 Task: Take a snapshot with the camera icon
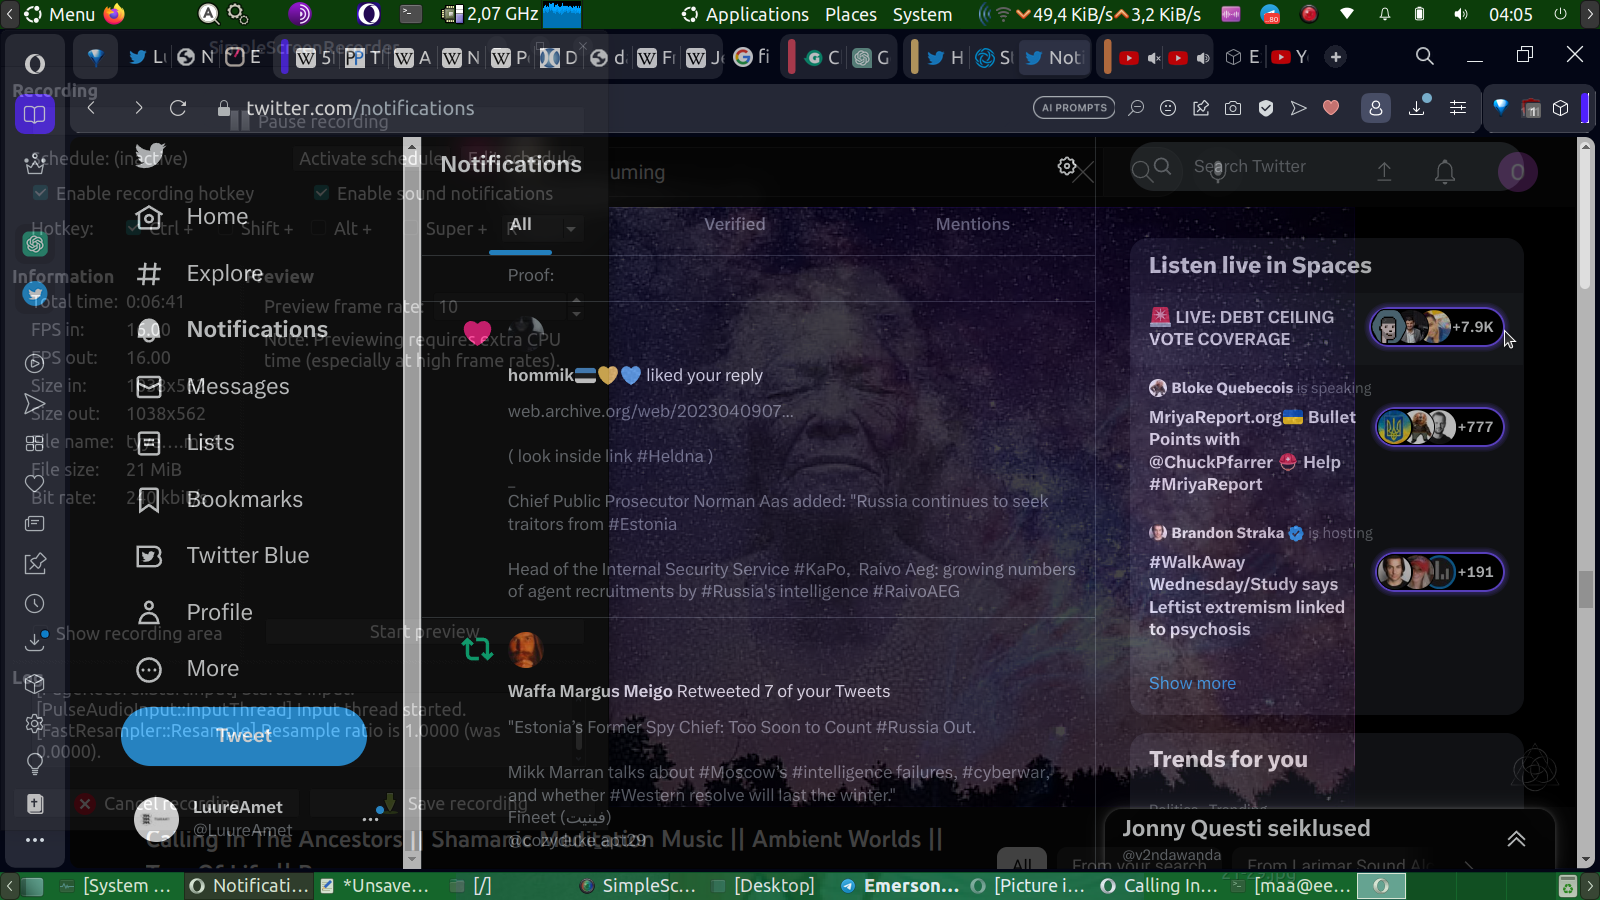pyautogui.click(x=1233, y=108)
